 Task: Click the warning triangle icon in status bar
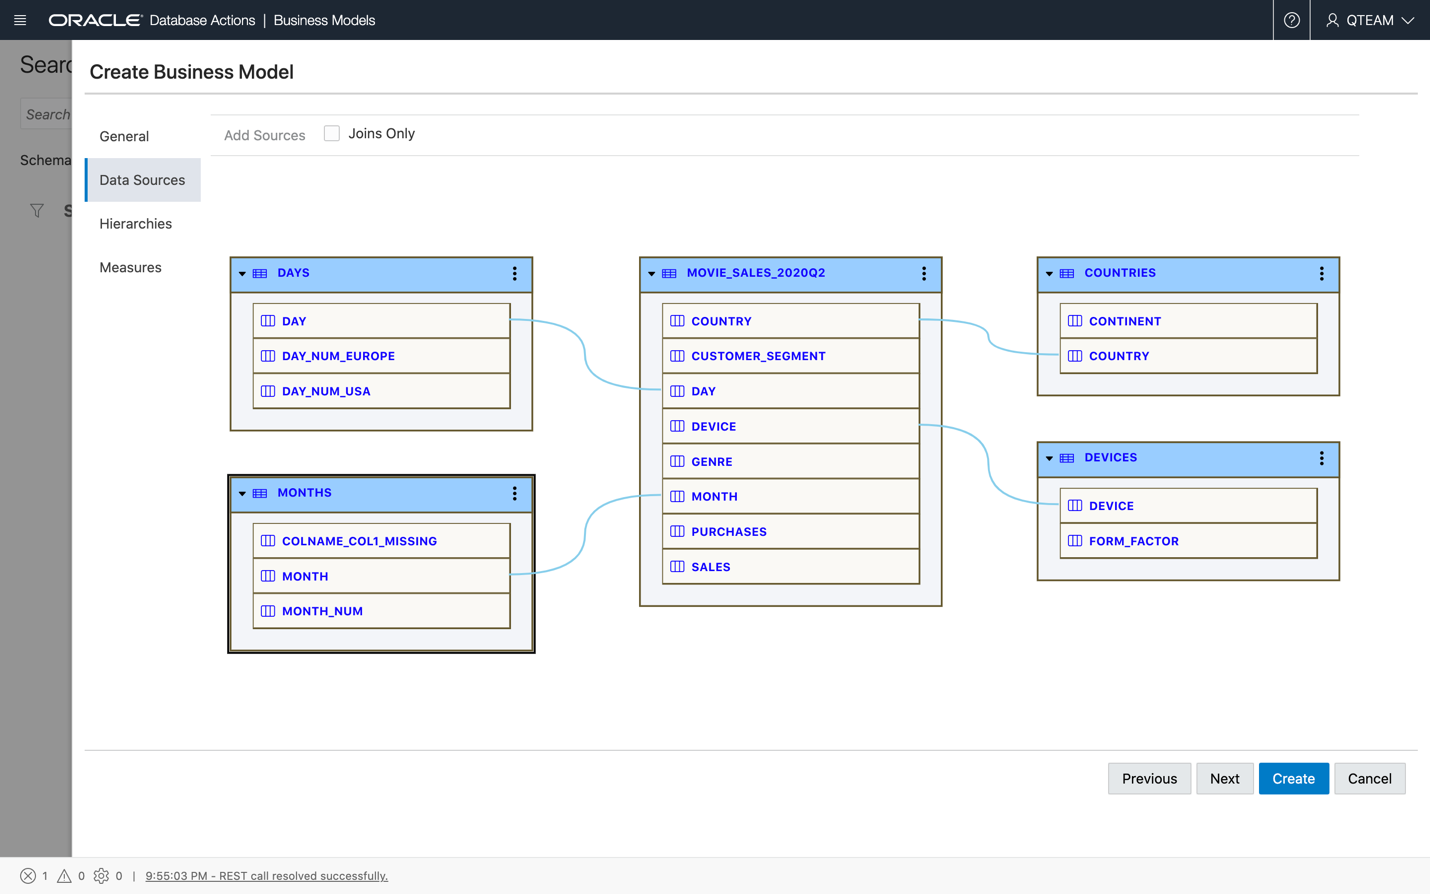click(x=64, y=876)
